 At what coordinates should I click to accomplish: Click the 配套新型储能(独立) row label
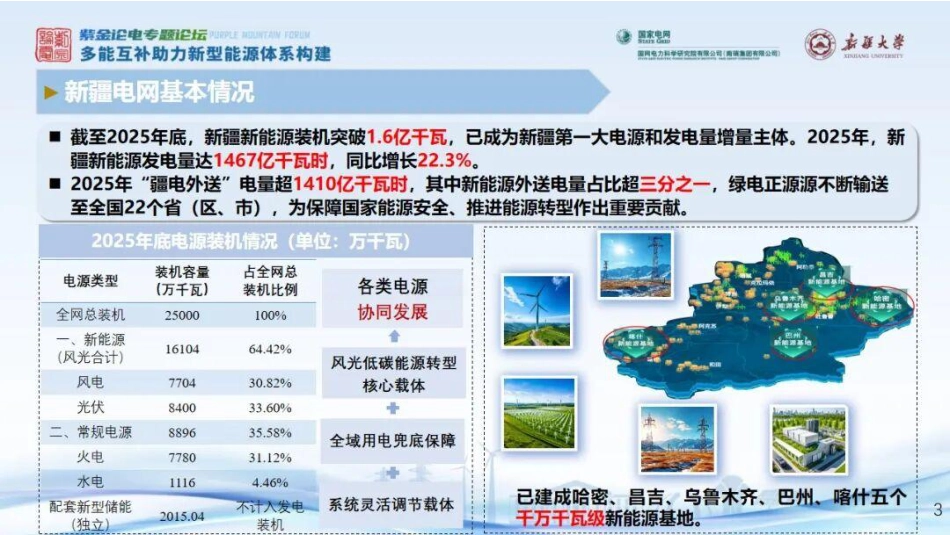tap(90, 516)
